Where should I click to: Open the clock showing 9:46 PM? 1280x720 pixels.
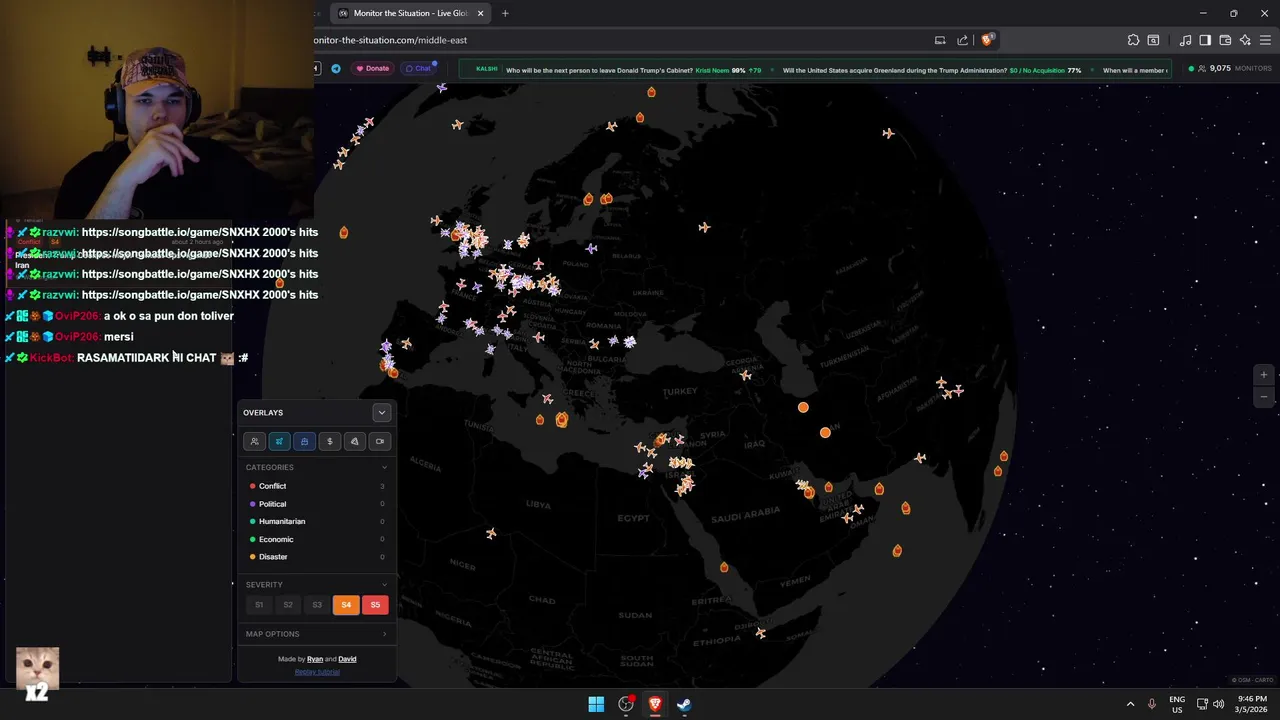coord(1252,704)
